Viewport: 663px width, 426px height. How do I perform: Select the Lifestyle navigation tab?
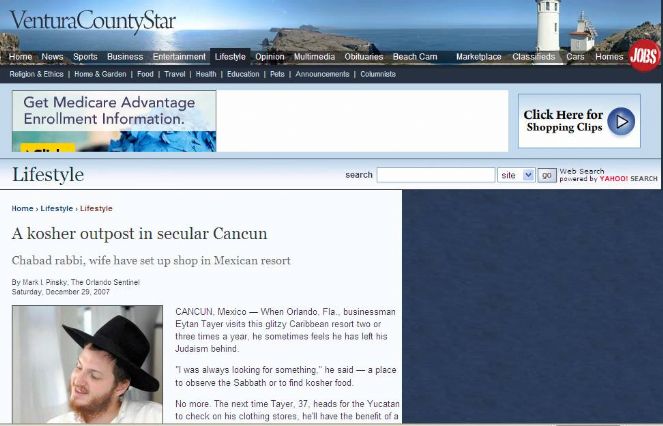[230, 57]
